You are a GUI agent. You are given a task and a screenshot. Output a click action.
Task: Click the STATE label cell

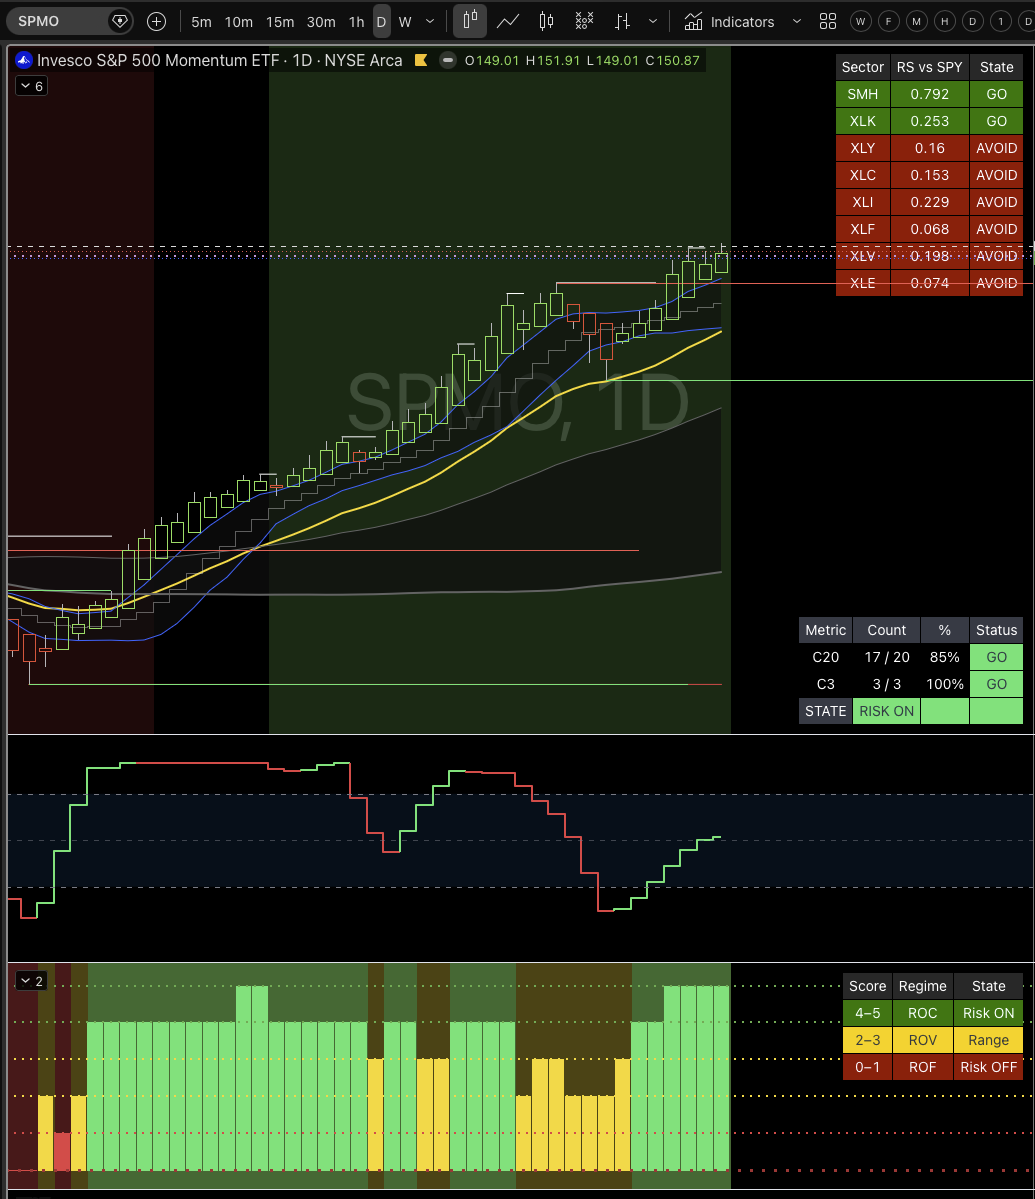point(826,711)
